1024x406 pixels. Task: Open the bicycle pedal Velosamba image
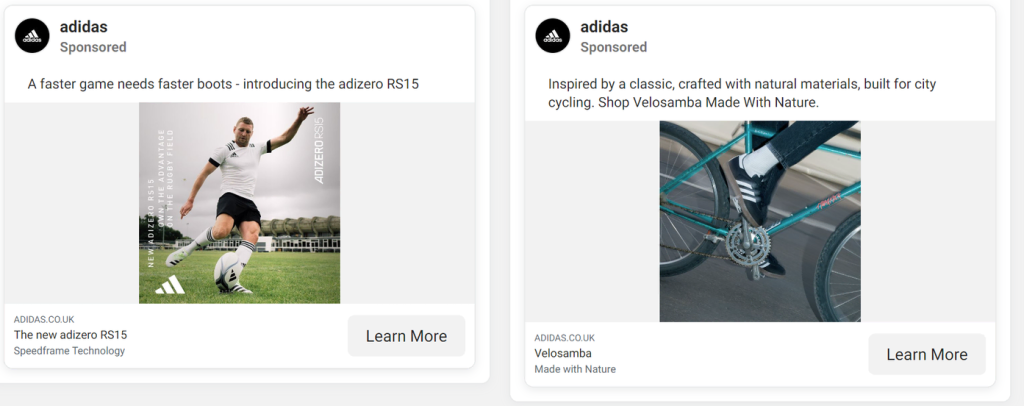point(760,221)
